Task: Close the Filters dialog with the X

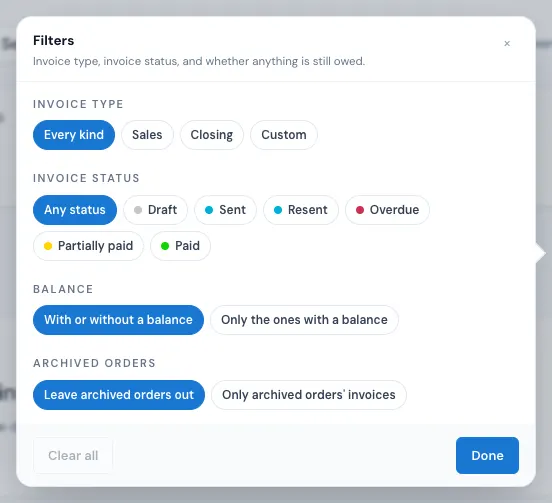Action: (507, 43)
